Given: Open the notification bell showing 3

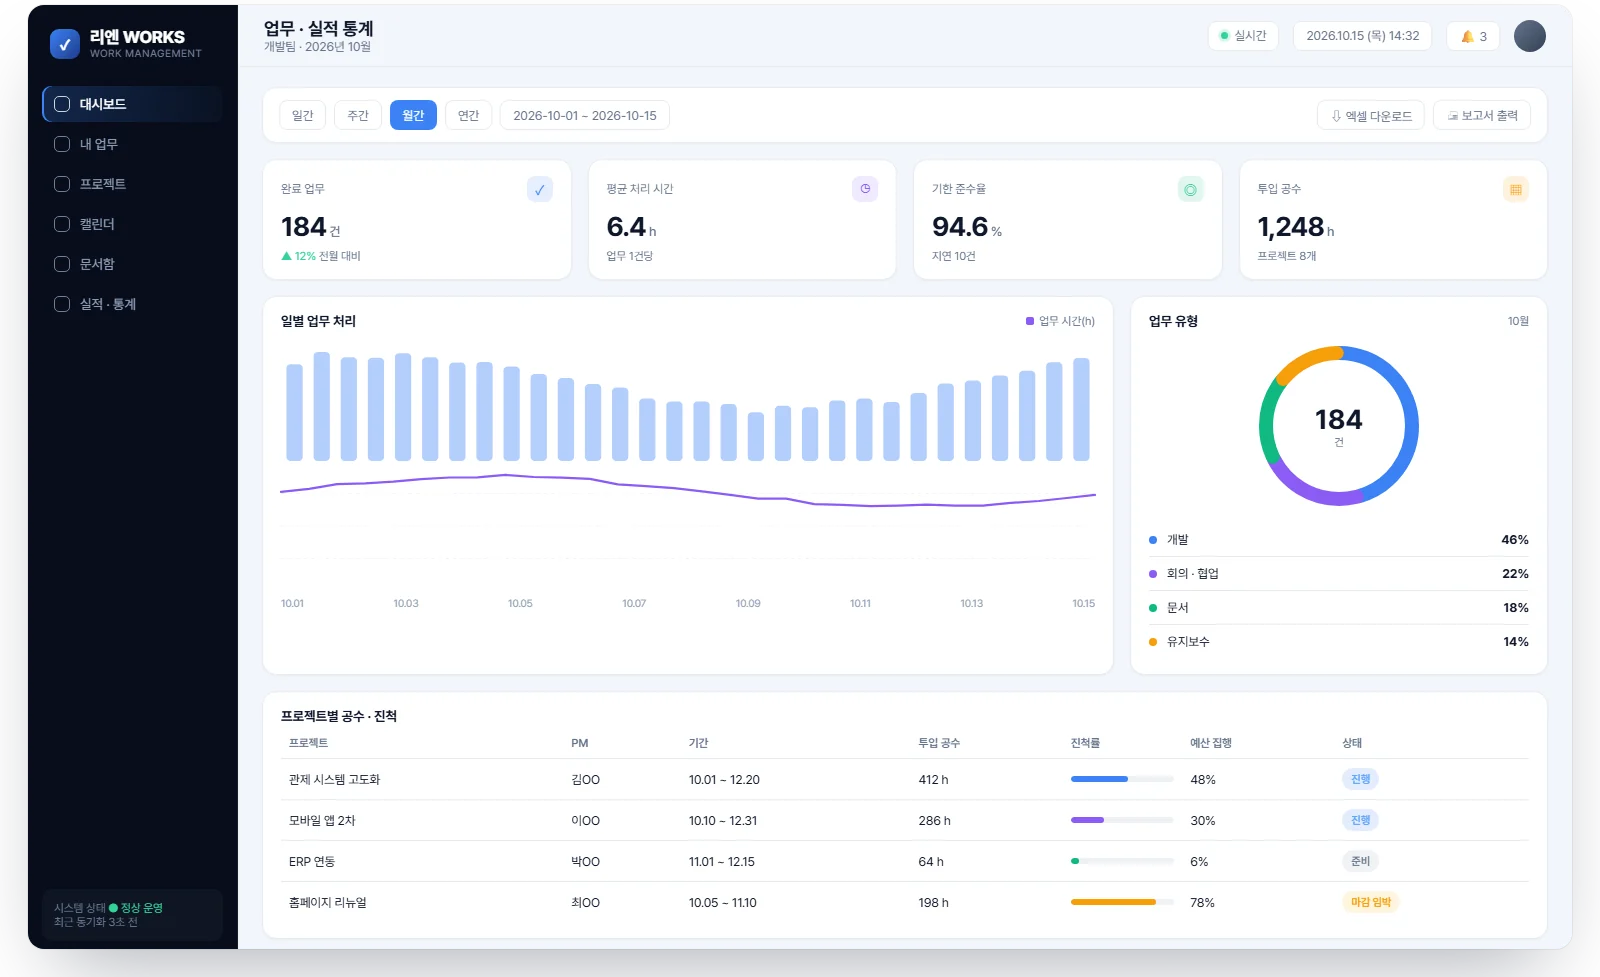Looking at the screenshot, I should coord(1473,36).
